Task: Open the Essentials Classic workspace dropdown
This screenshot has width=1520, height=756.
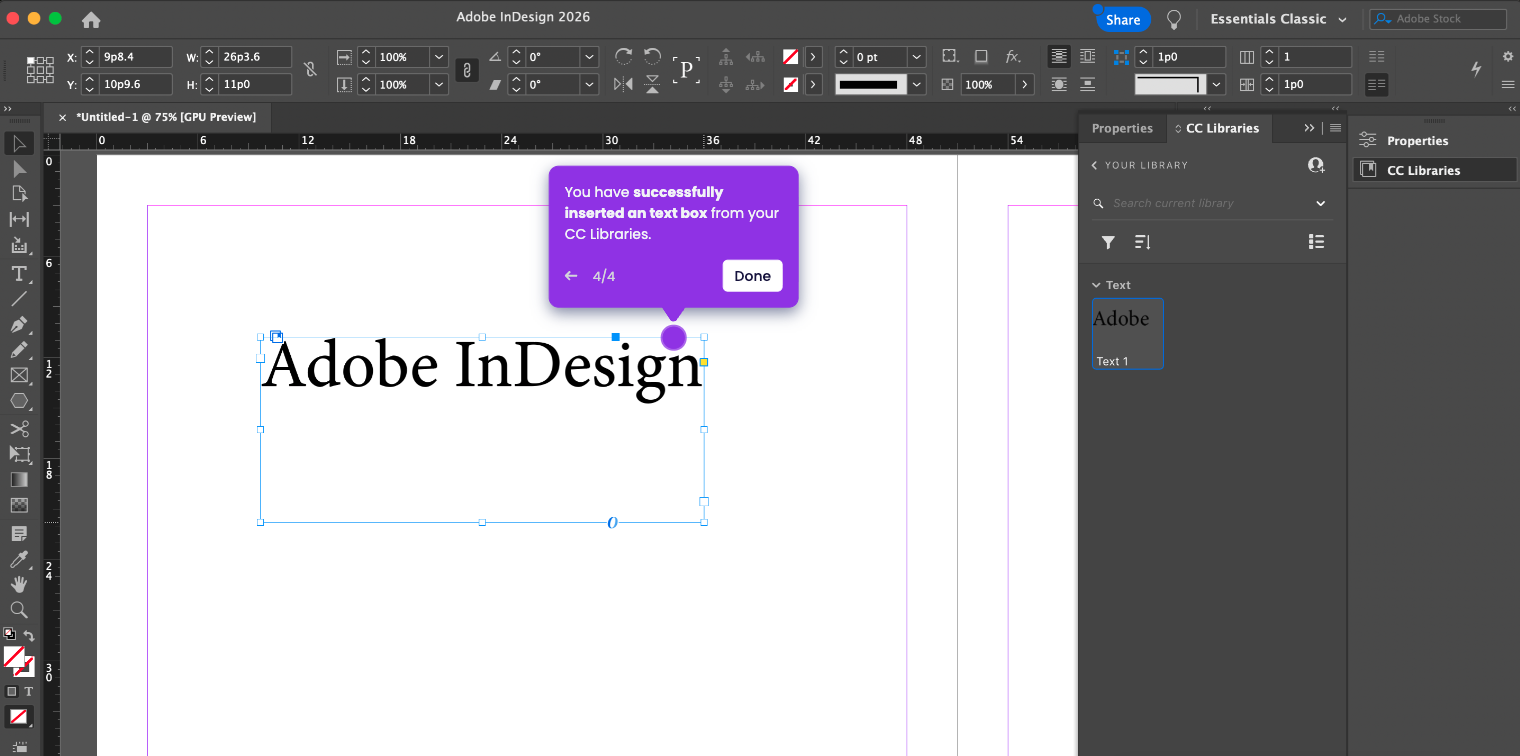Action: pos(1278,19)
